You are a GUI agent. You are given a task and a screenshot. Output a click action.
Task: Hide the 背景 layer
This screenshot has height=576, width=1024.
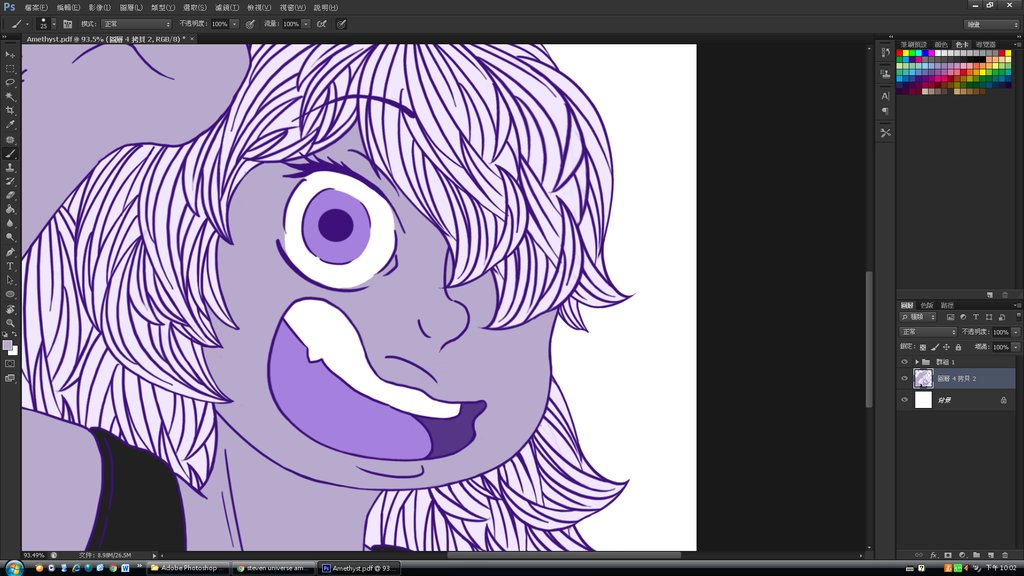pyautogui.click(x=904, y=400)
